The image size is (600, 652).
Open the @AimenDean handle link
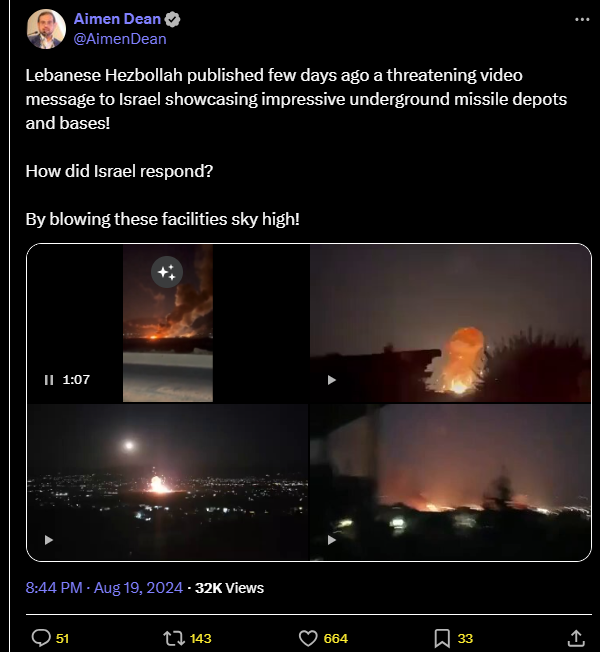120,39
